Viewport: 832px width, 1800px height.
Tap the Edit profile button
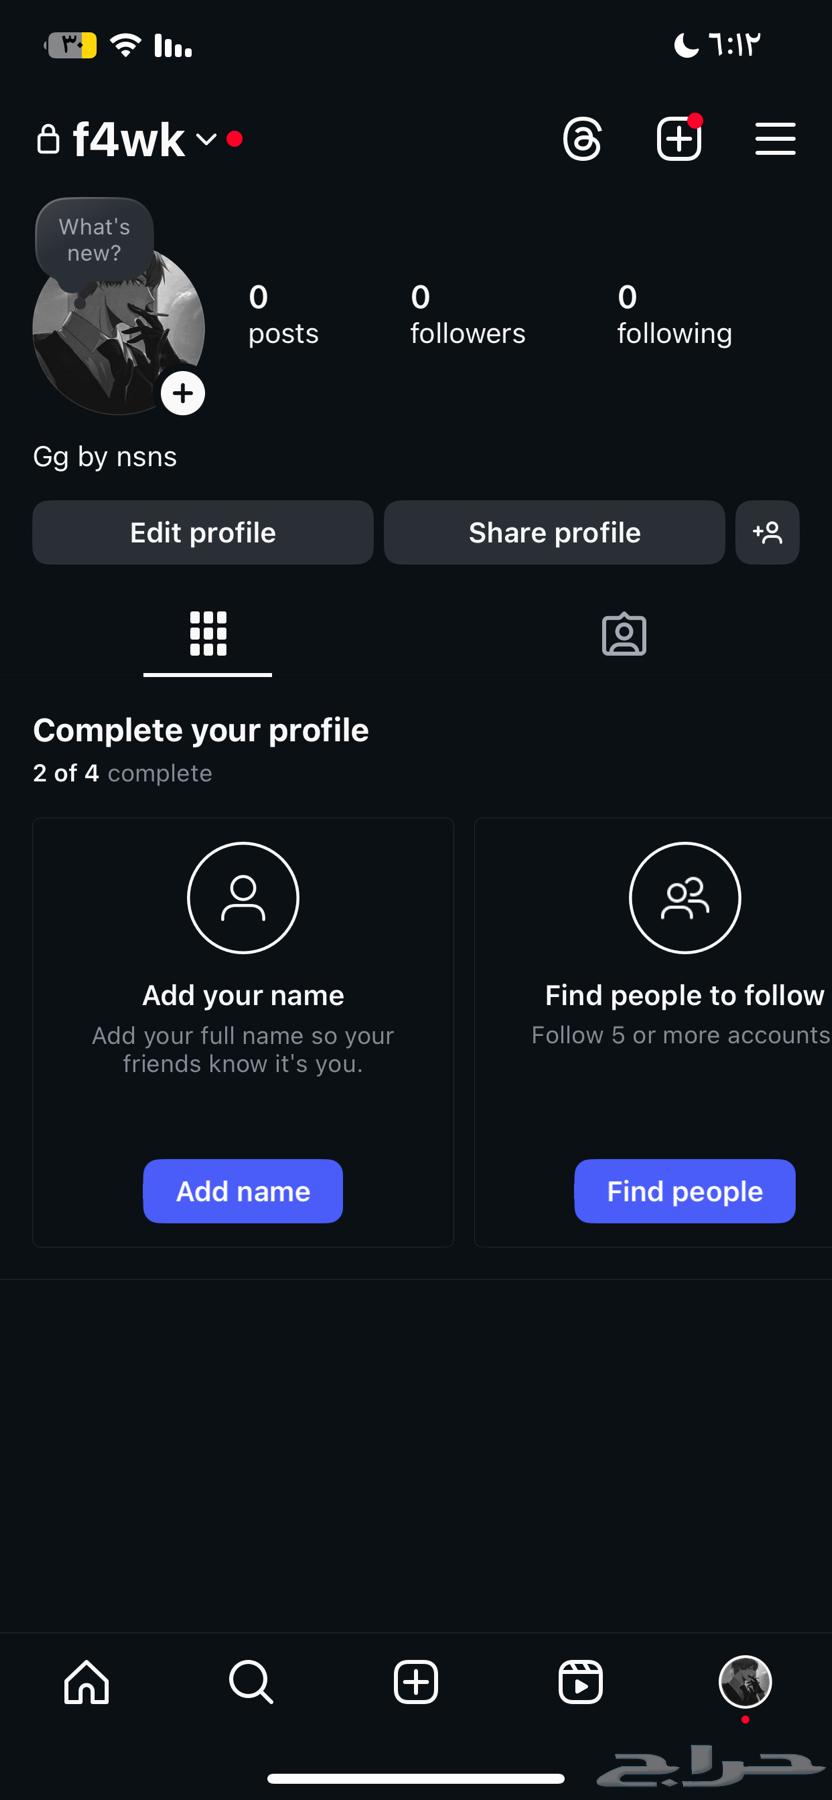click(203, 532)
